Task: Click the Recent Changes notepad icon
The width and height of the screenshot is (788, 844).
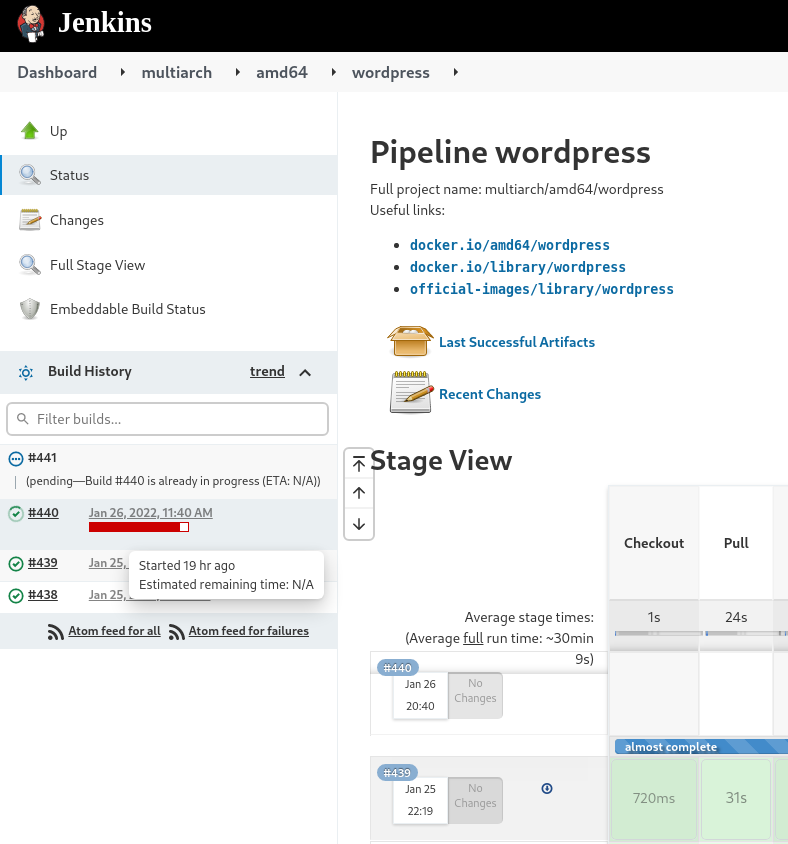Action: (410, 393)
